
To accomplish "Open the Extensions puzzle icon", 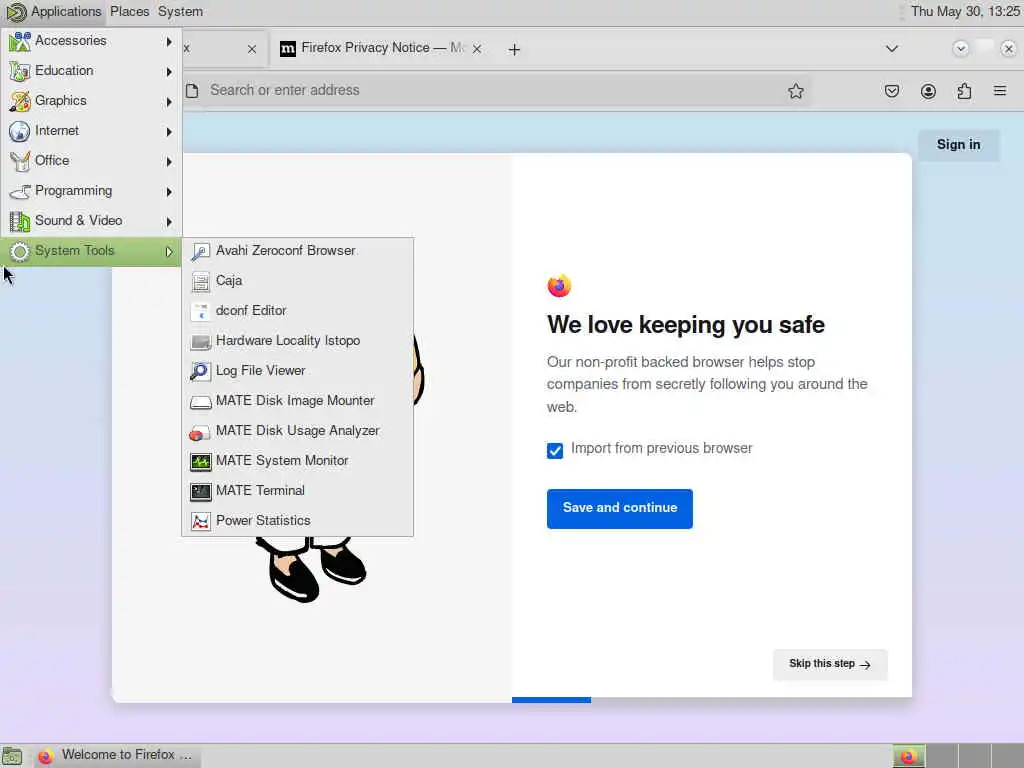I will click(x=965, y=91).
